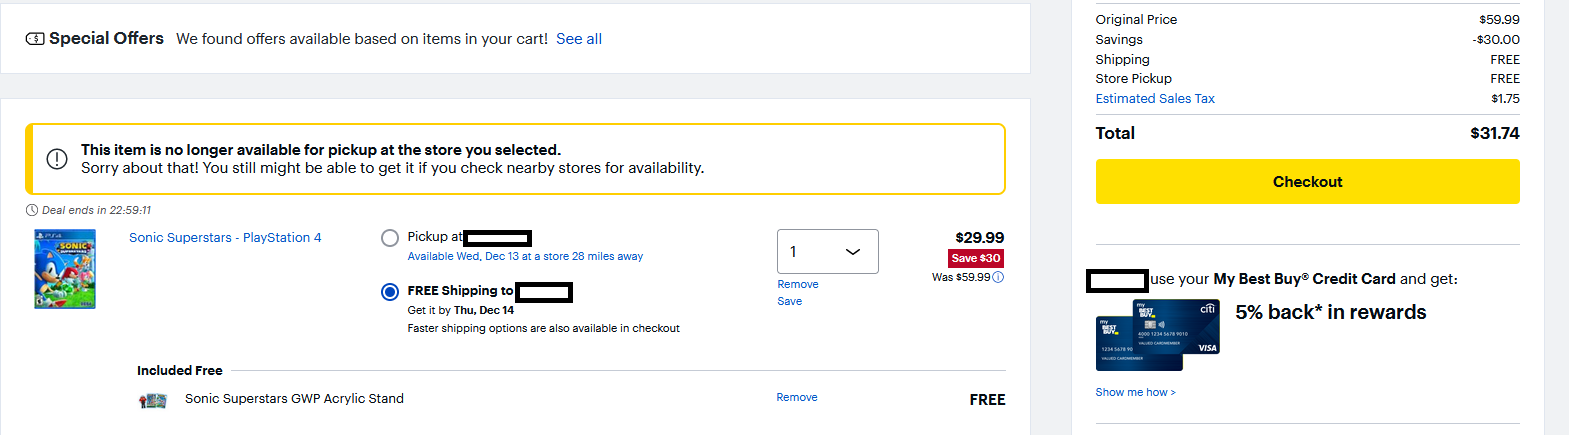The image size is (1569, 435).
Task: Open Sonic Superstars game cover thumbnail
Action: click(65, 269)
